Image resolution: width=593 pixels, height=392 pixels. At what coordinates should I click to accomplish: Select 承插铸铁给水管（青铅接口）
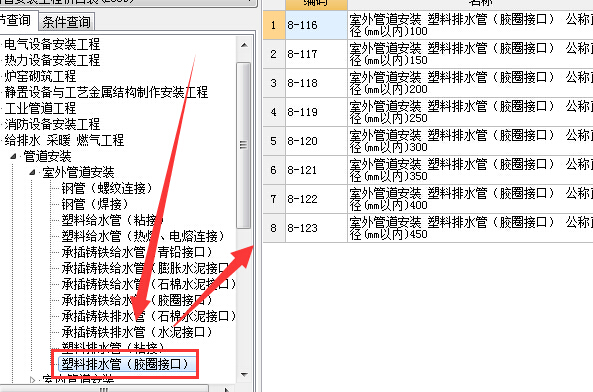[x=137, y=252]
